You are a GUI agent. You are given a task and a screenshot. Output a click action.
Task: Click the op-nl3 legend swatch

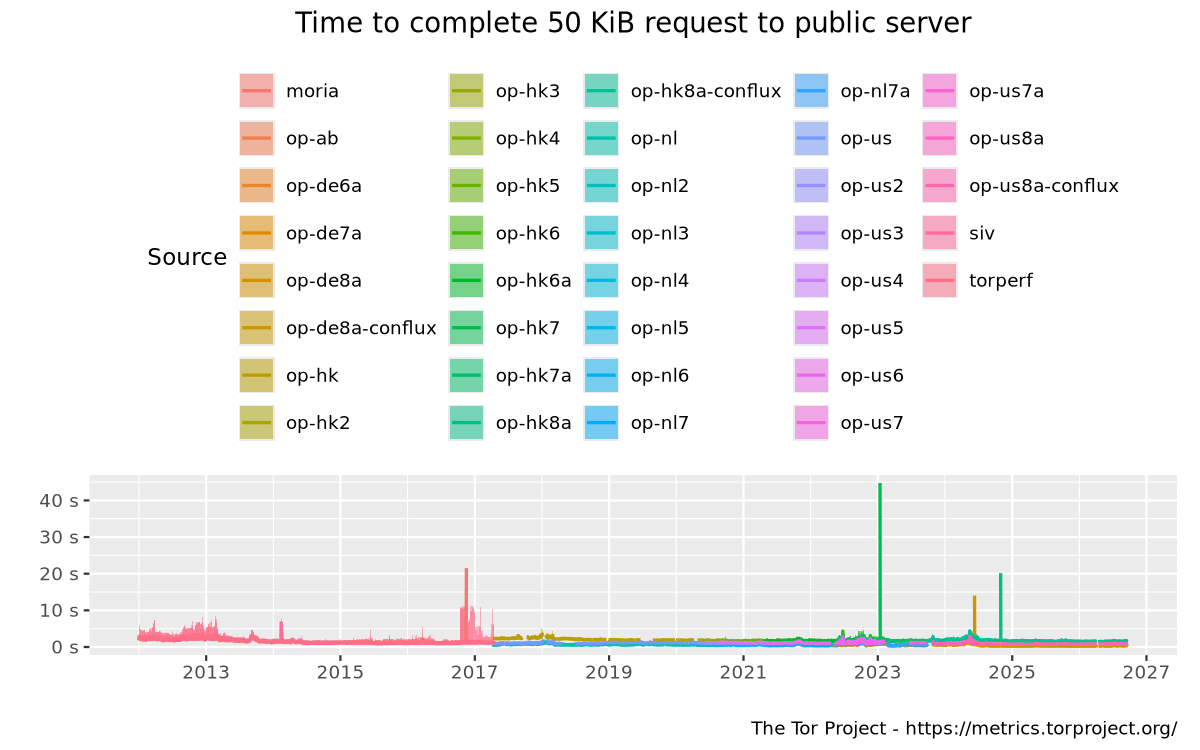click(x=602, y=233)
